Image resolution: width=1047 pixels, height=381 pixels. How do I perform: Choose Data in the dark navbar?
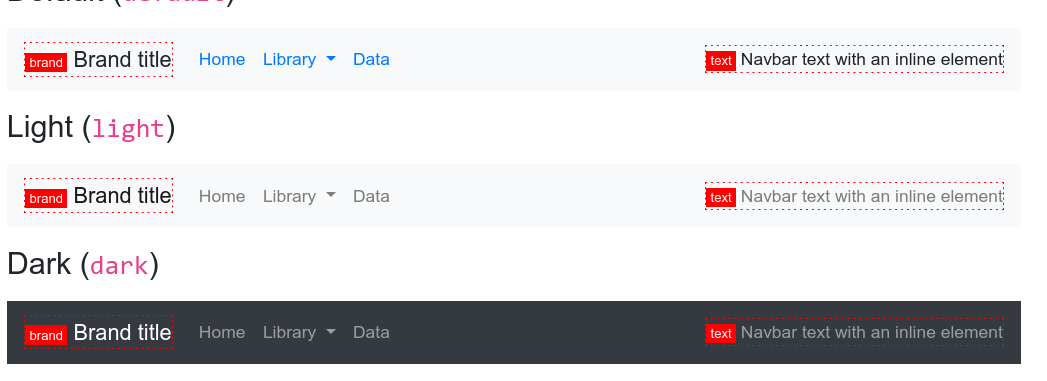pyautogui.click(x=371, y=332)
